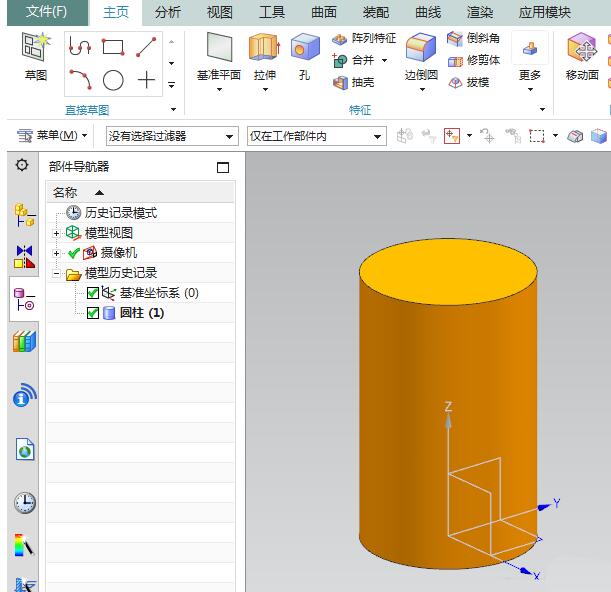
Task: Click the Hole (孔) feature icon
Action: tap(304, 48)
